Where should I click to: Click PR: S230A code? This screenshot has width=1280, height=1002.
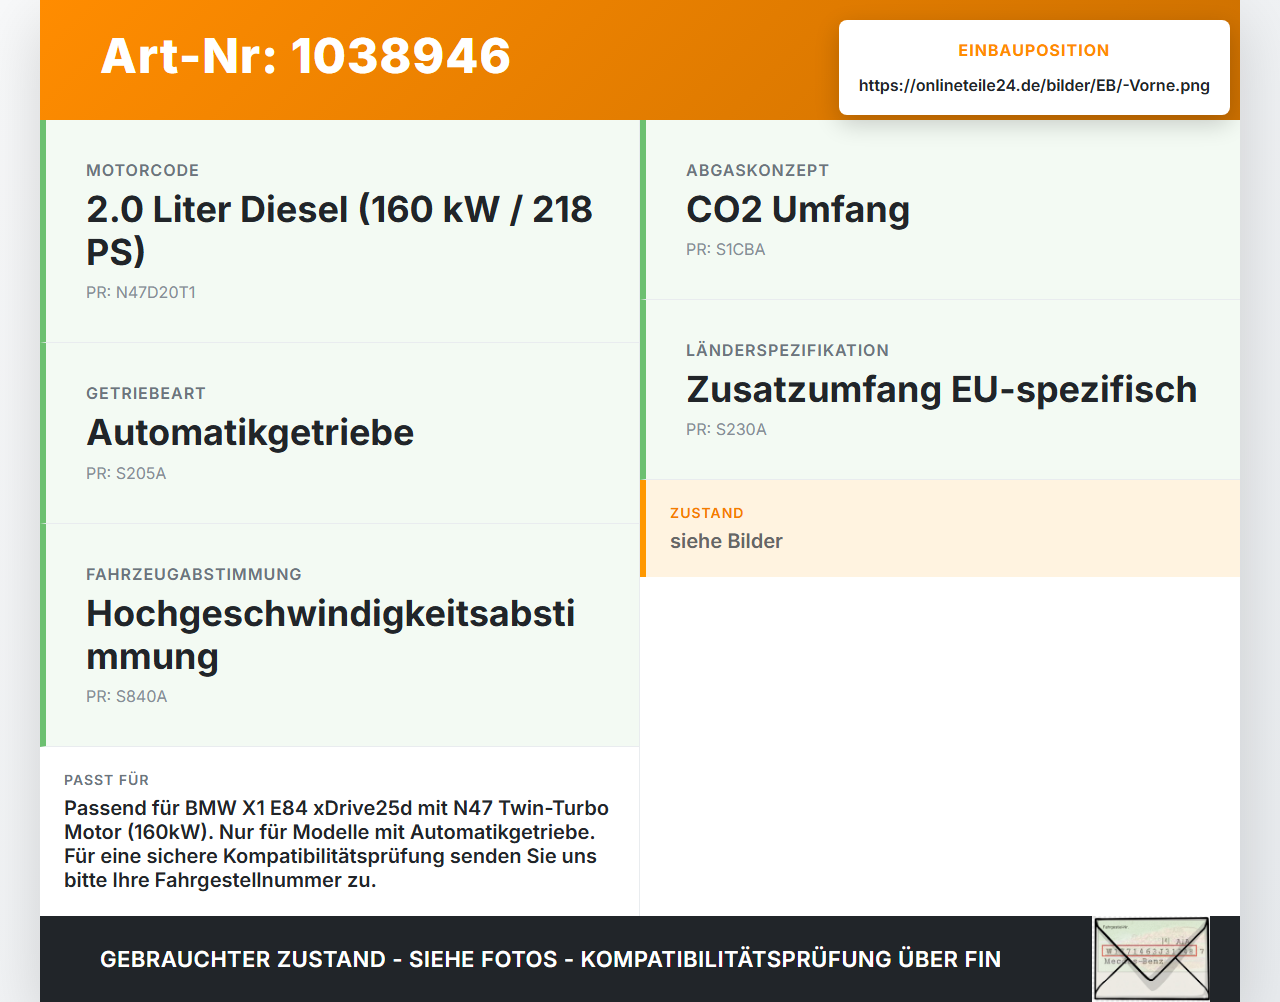(x=727, y=429)
